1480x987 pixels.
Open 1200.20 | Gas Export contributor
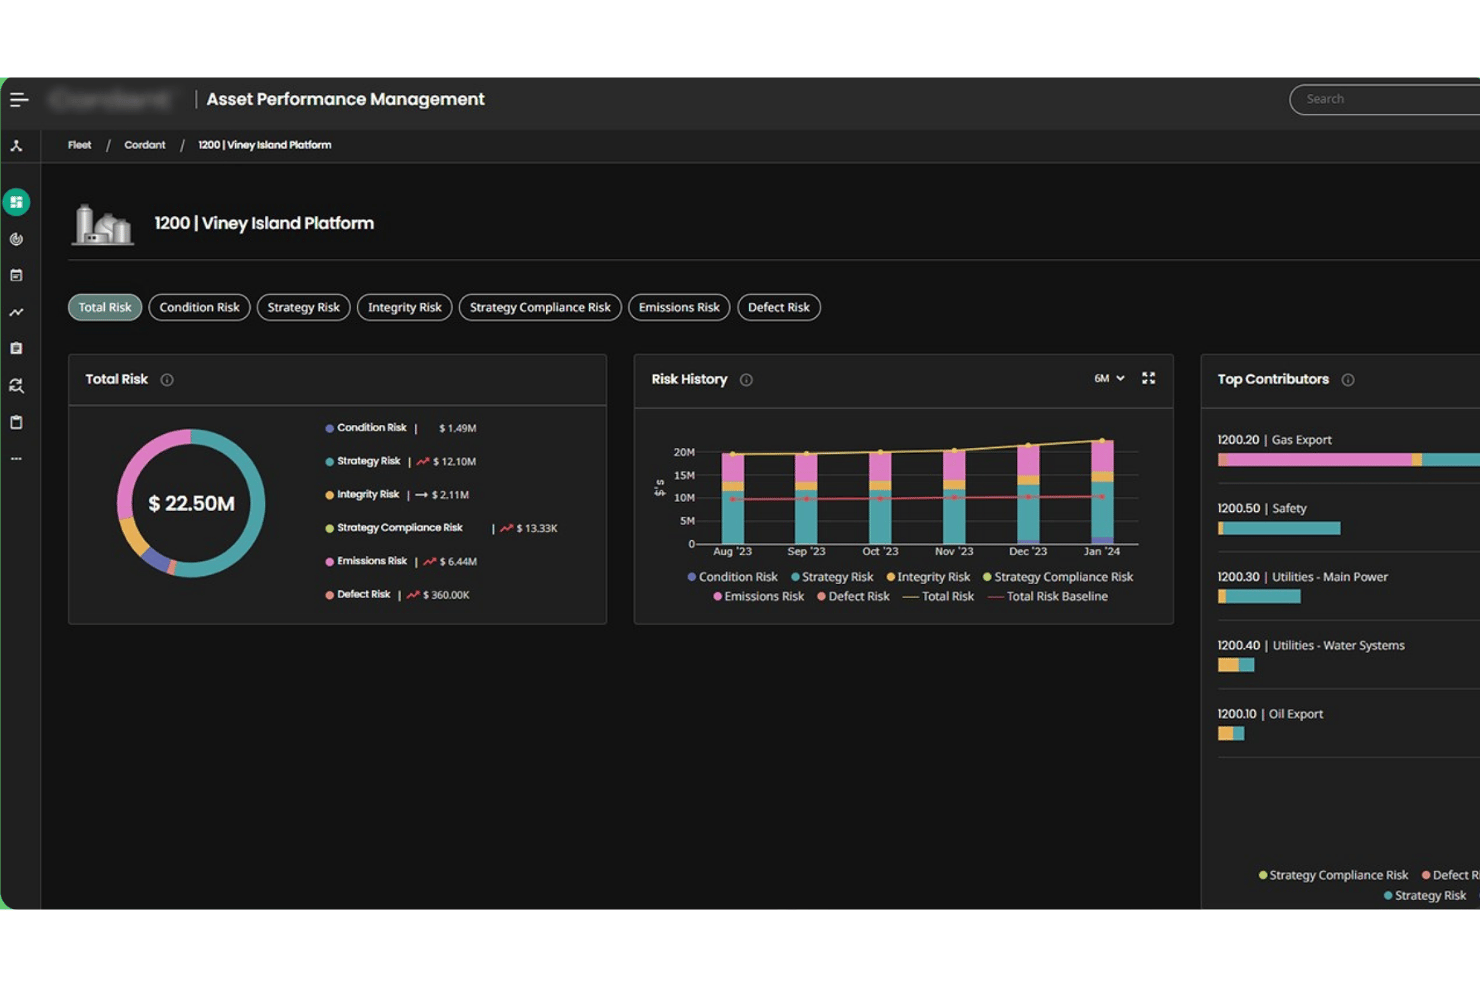(1274, 440)
